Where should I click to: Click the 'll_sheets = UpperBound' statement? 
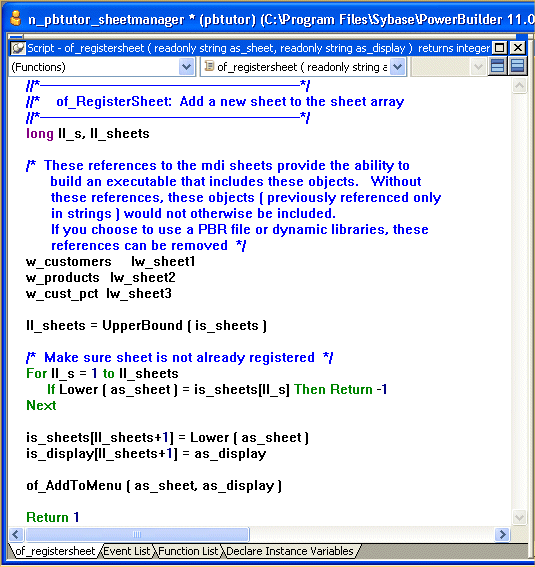pos(146,325)
